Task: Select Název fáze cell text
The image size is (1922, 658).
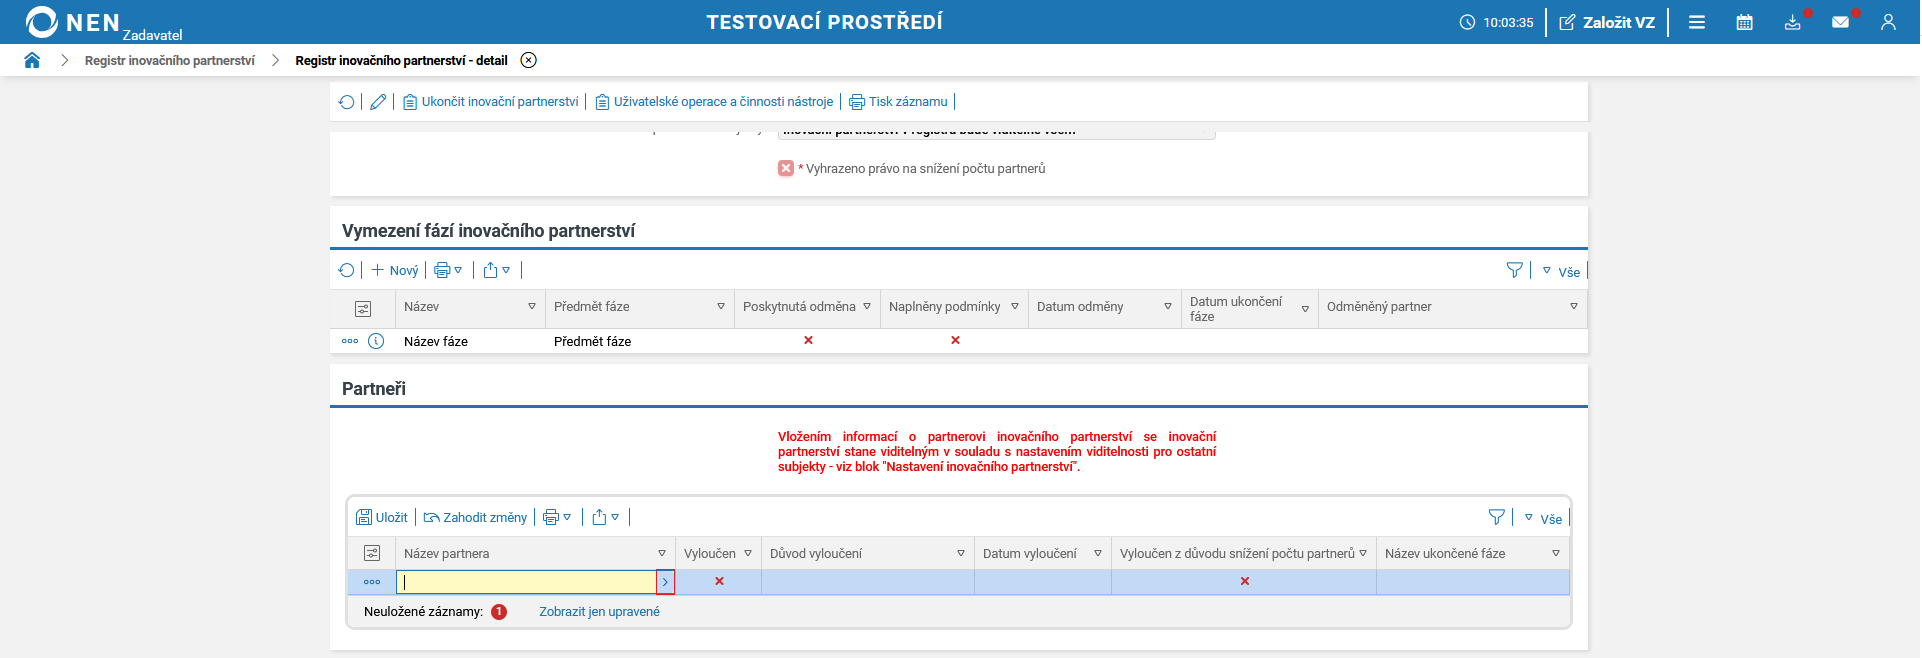Action: click(436, 341)
